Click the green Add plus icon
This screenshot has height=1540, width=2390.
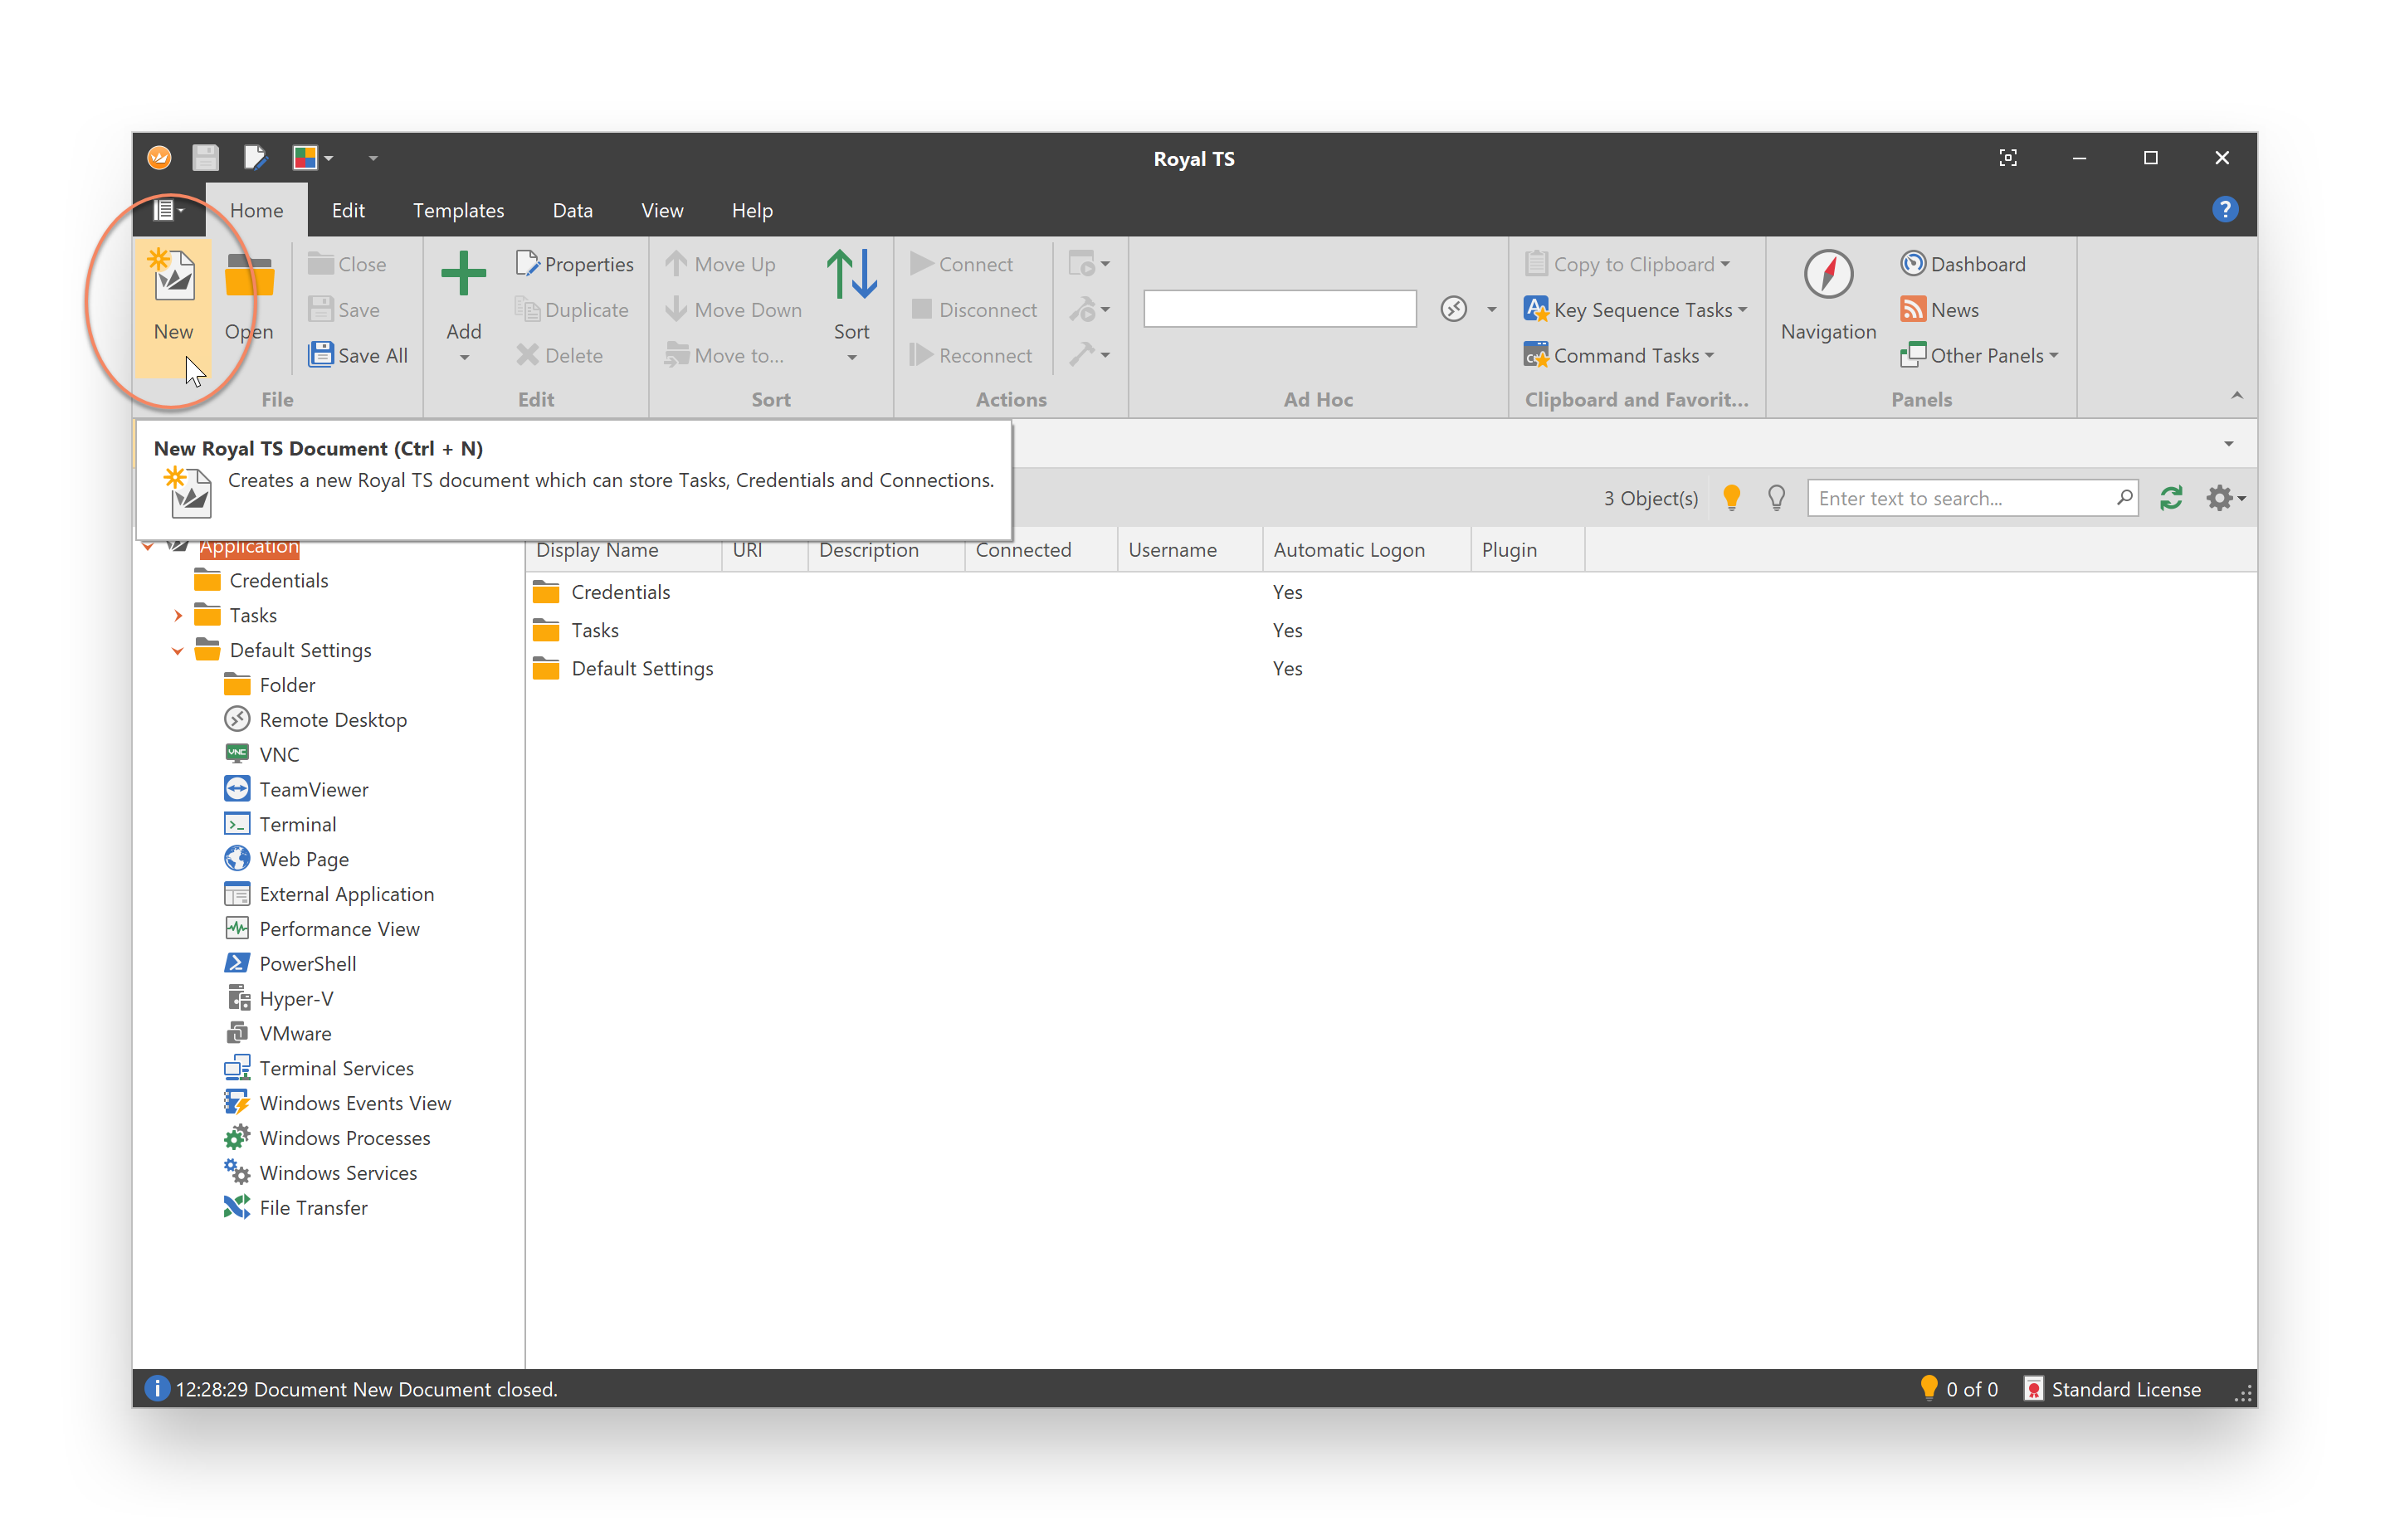tap(463, 274)
